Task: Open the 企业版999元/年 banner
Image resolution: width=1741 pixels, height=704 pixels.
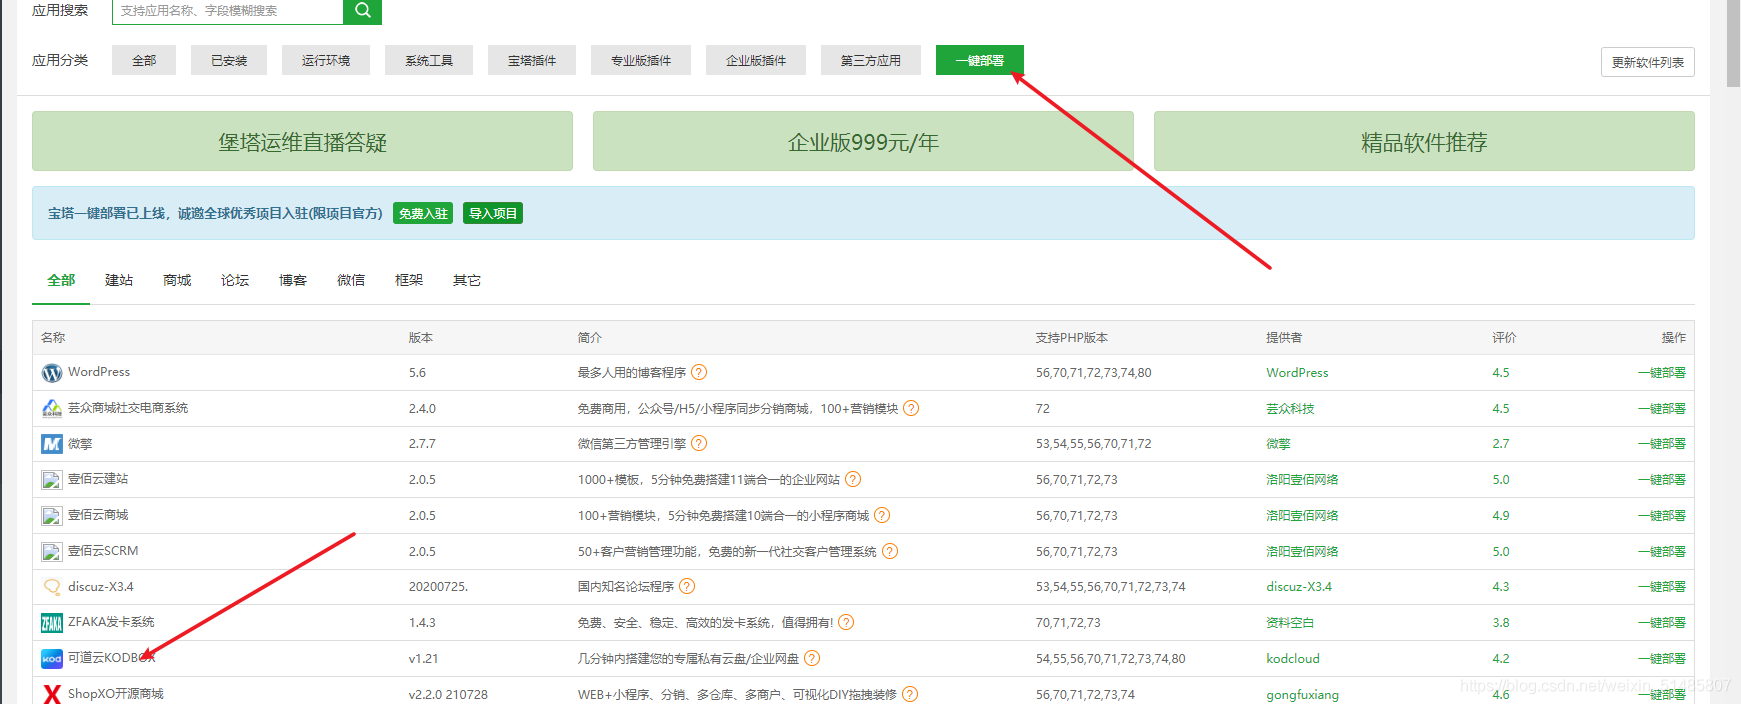Action: (863, 141)
